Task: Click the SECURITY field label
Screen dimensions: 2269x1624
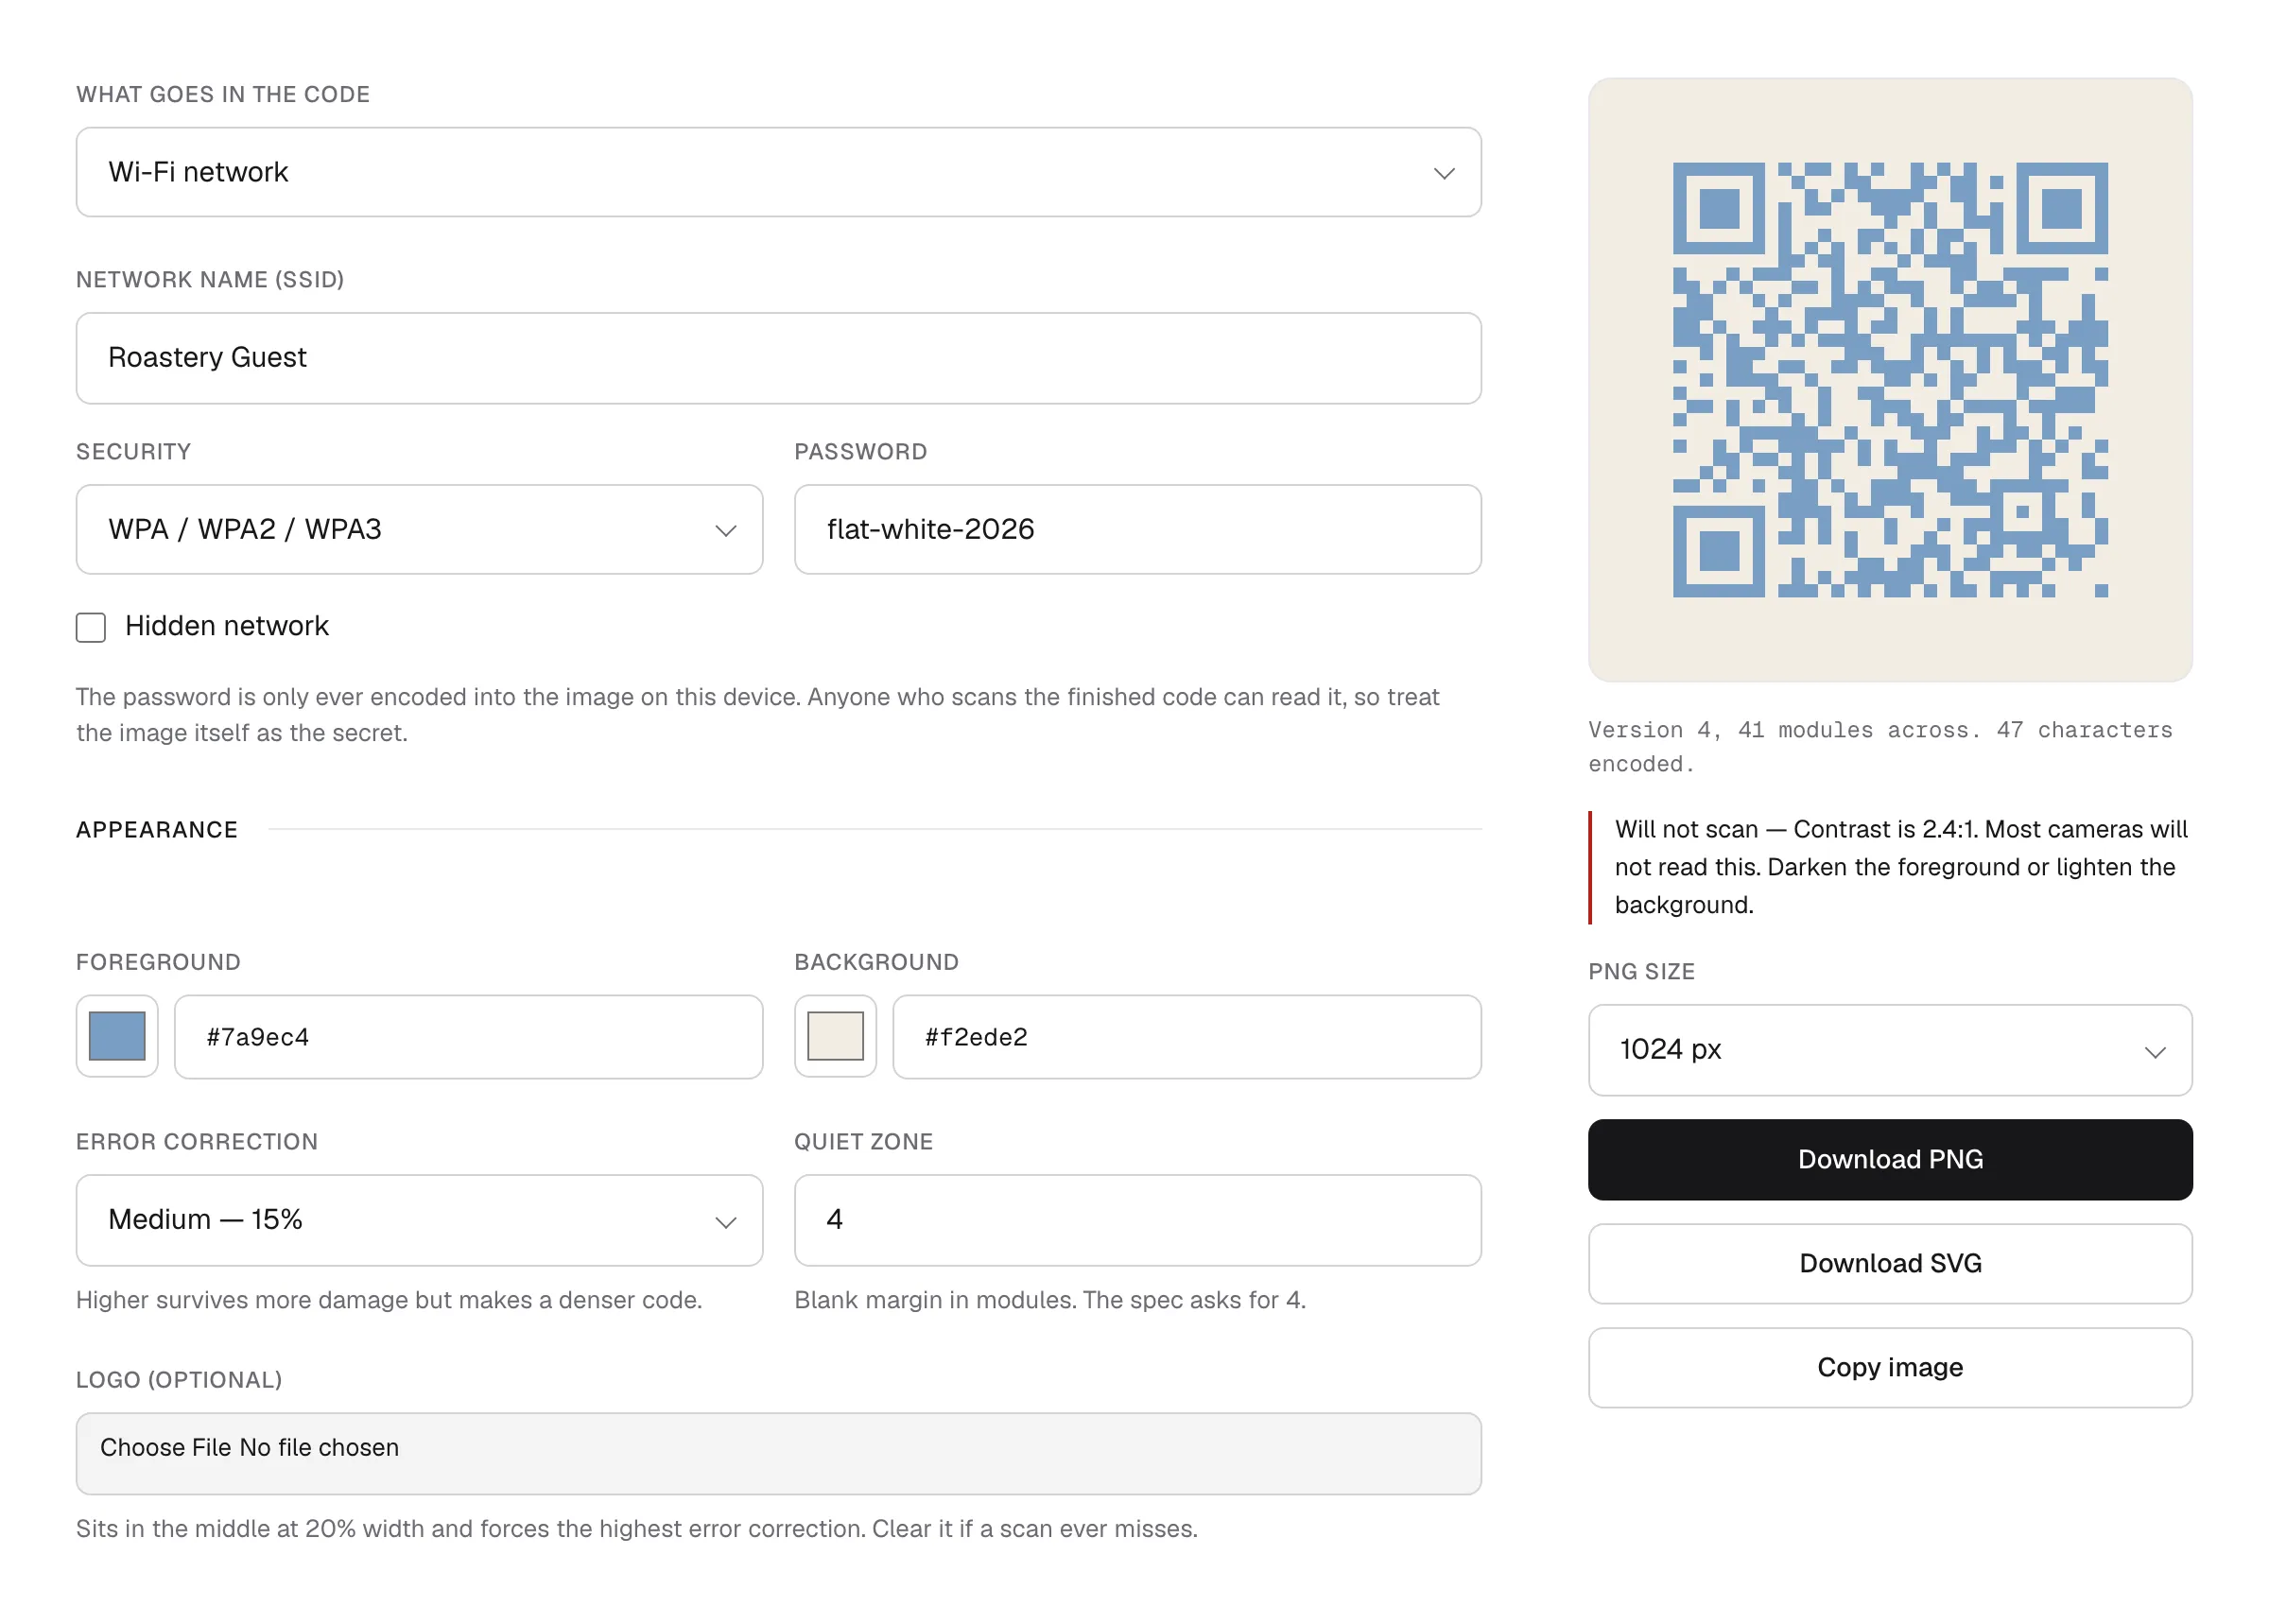Action: point(133,452)
